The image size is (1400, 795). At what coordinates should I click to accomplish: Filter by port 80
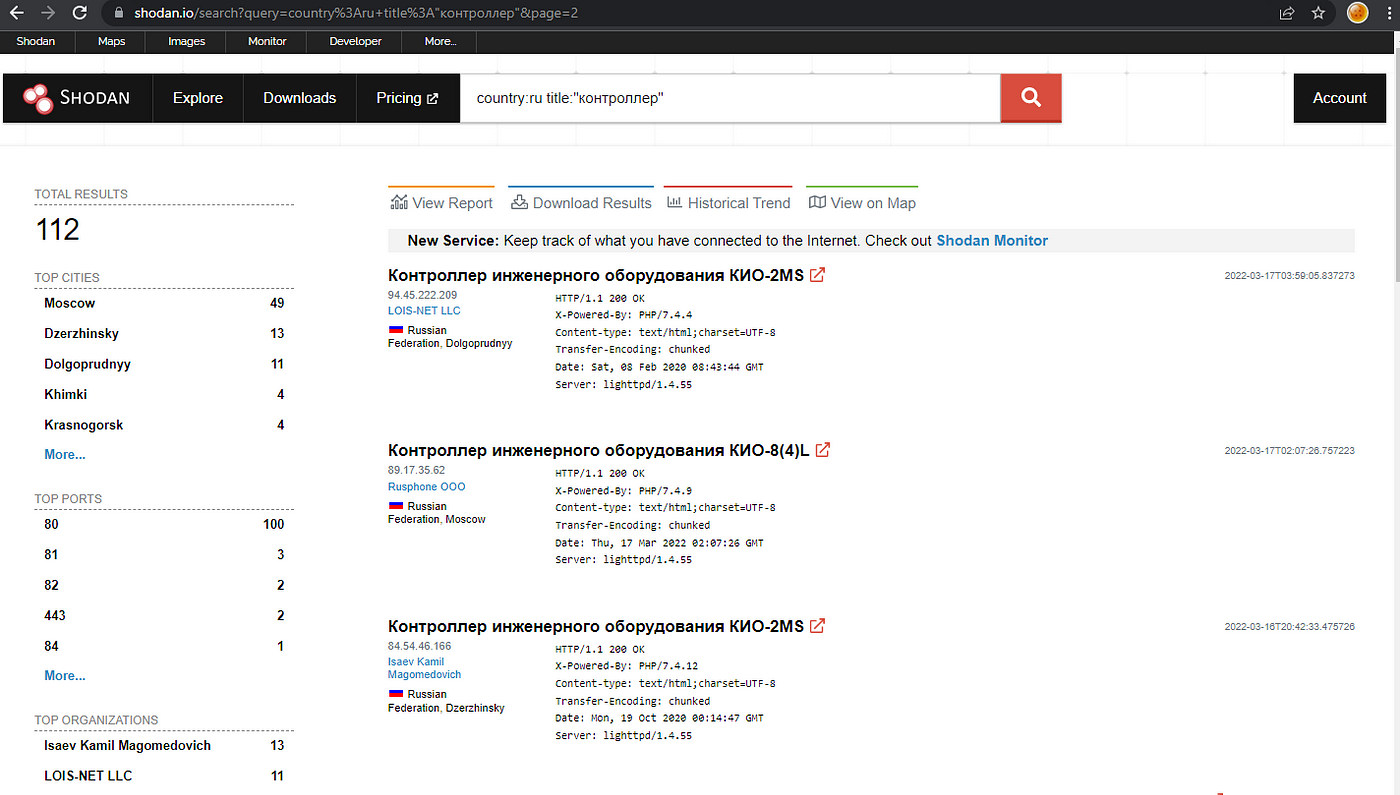51,524
